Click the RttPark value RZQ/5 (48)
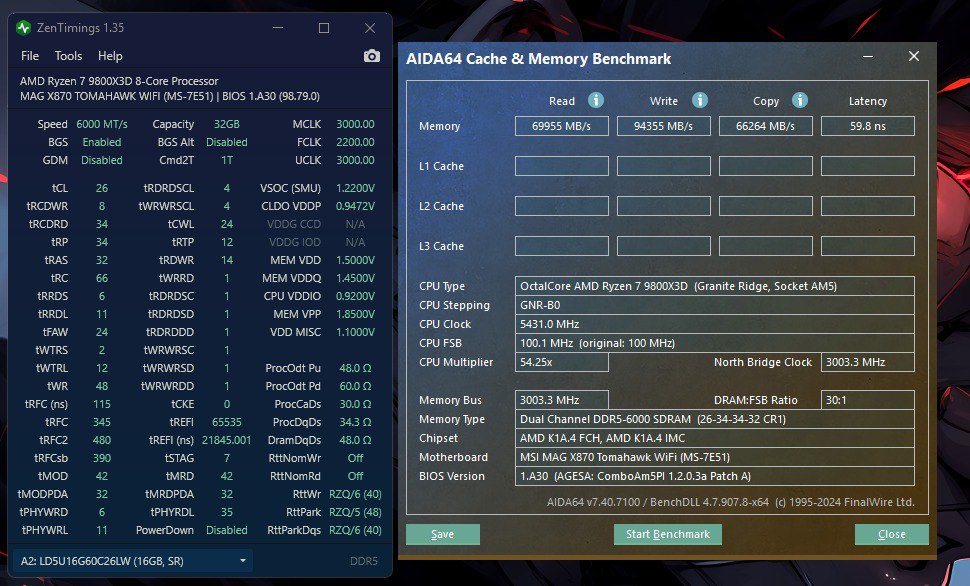 point(355,512)
